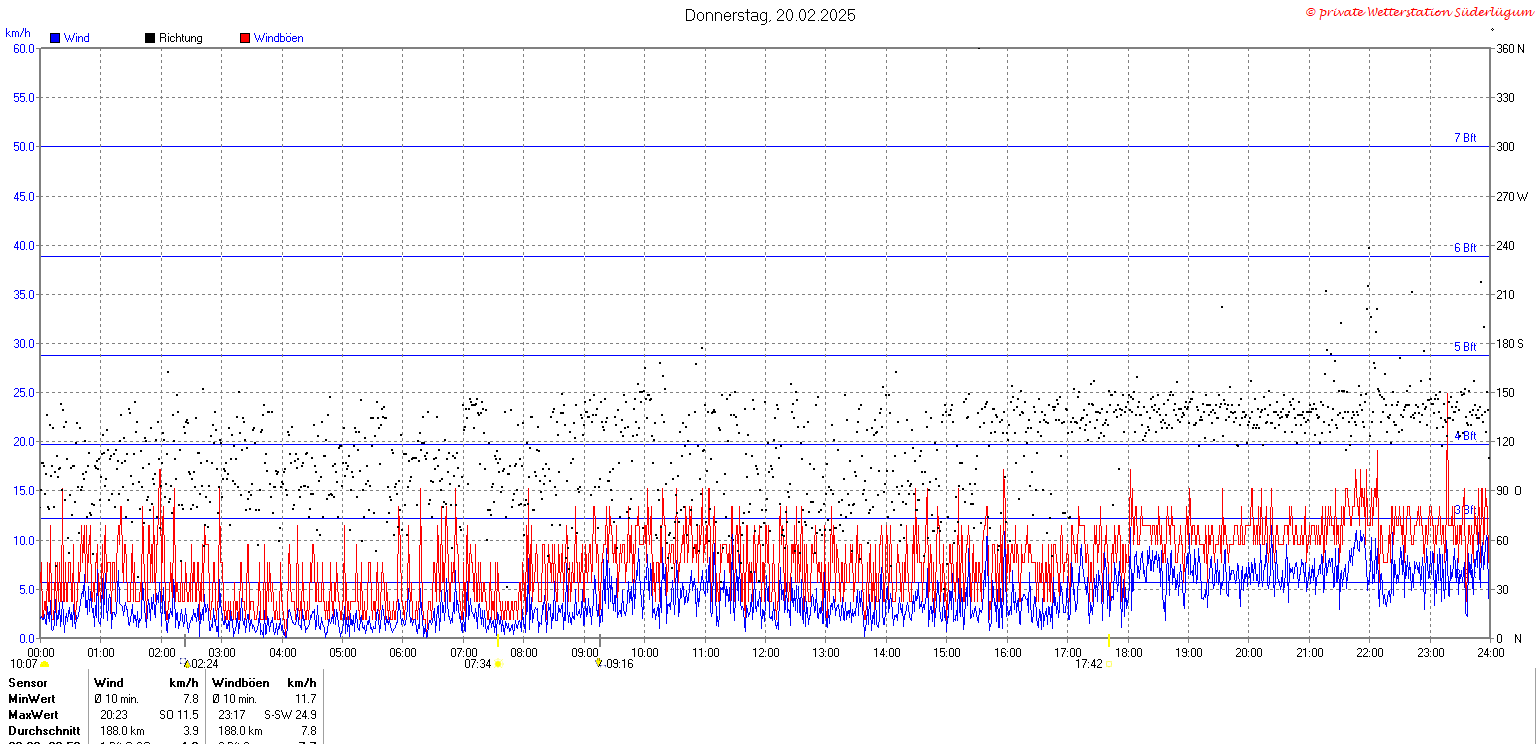1536x744 pixels.
Task: Click the 60.0 value on left axis
Action: pyautogui.click(x=24, y=48)
